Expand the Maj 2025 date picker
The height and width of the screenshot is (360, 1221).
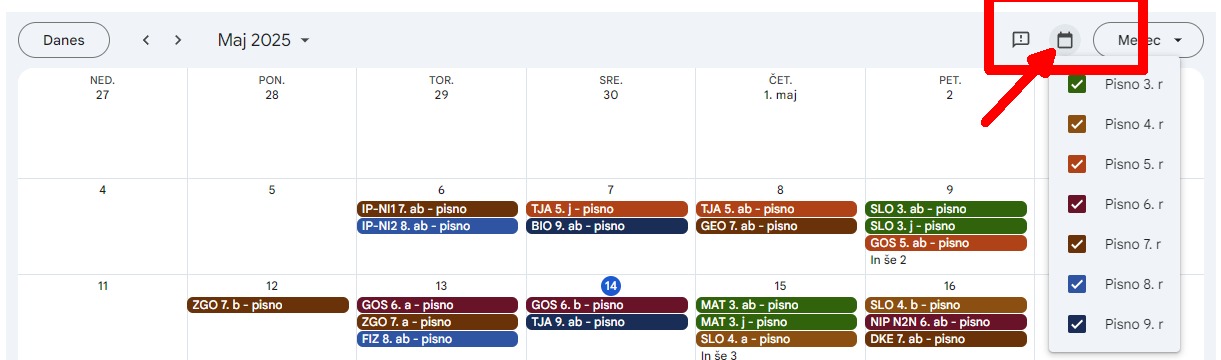(x=264, y=40)
